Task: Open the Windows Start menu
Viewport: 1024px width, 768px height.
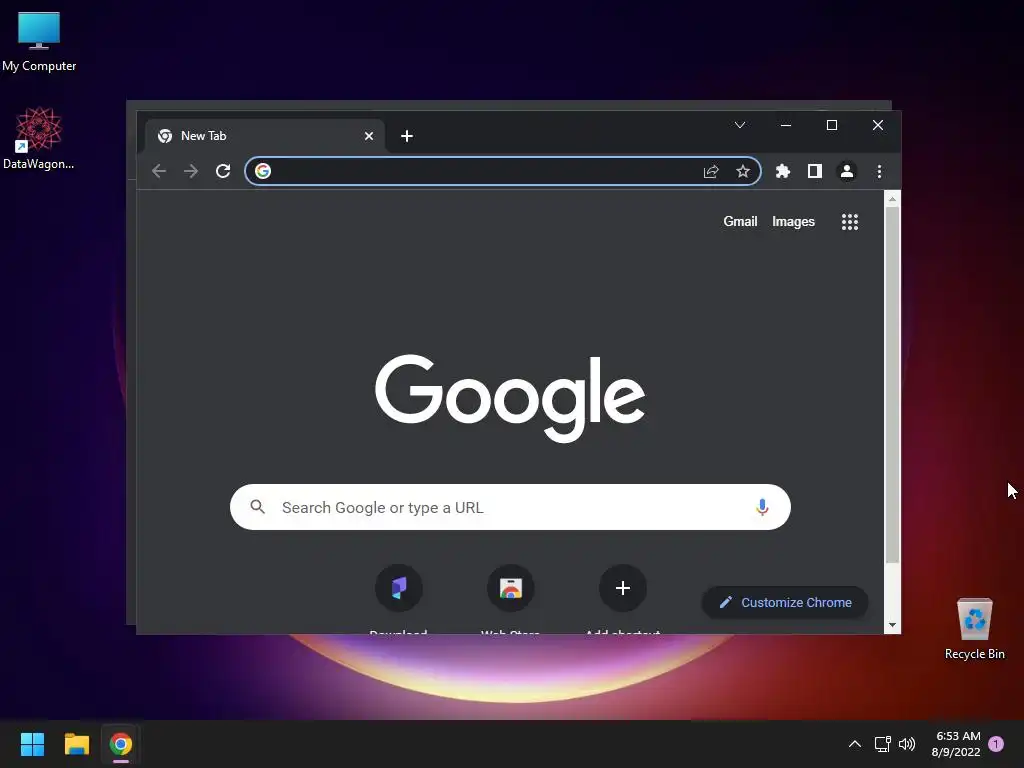Action: (32, 744)
